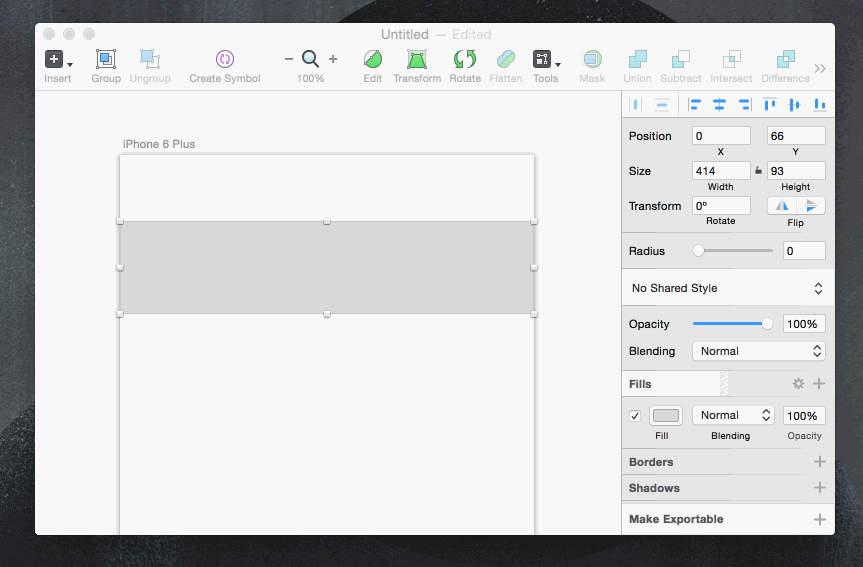Distribute layers vertically
This screenshot has height=567, width=863.
coord(662,105)
